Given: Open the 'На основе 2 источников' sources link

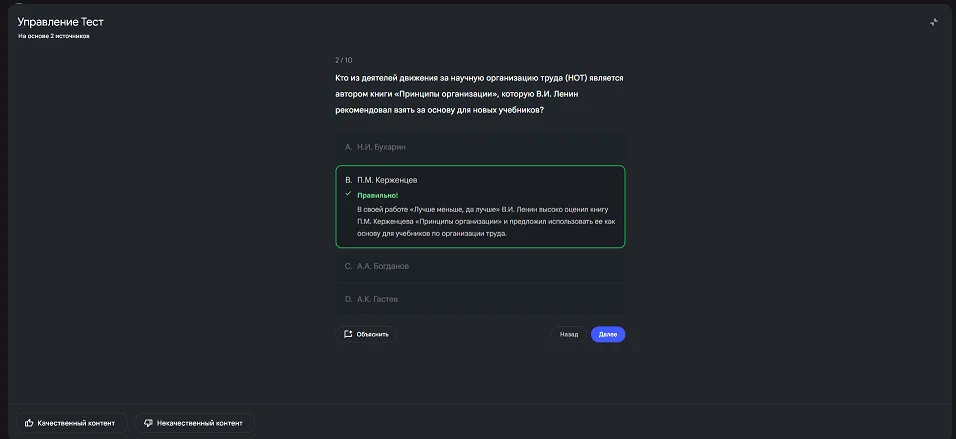Looking at the screenshot, I should click(54, 36).
